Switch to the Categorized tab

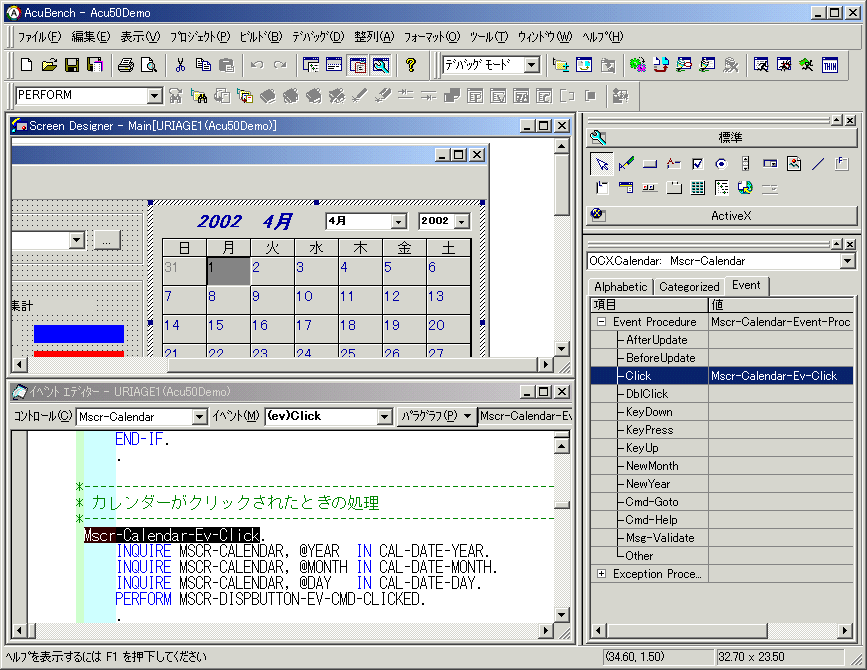(689, 286)
